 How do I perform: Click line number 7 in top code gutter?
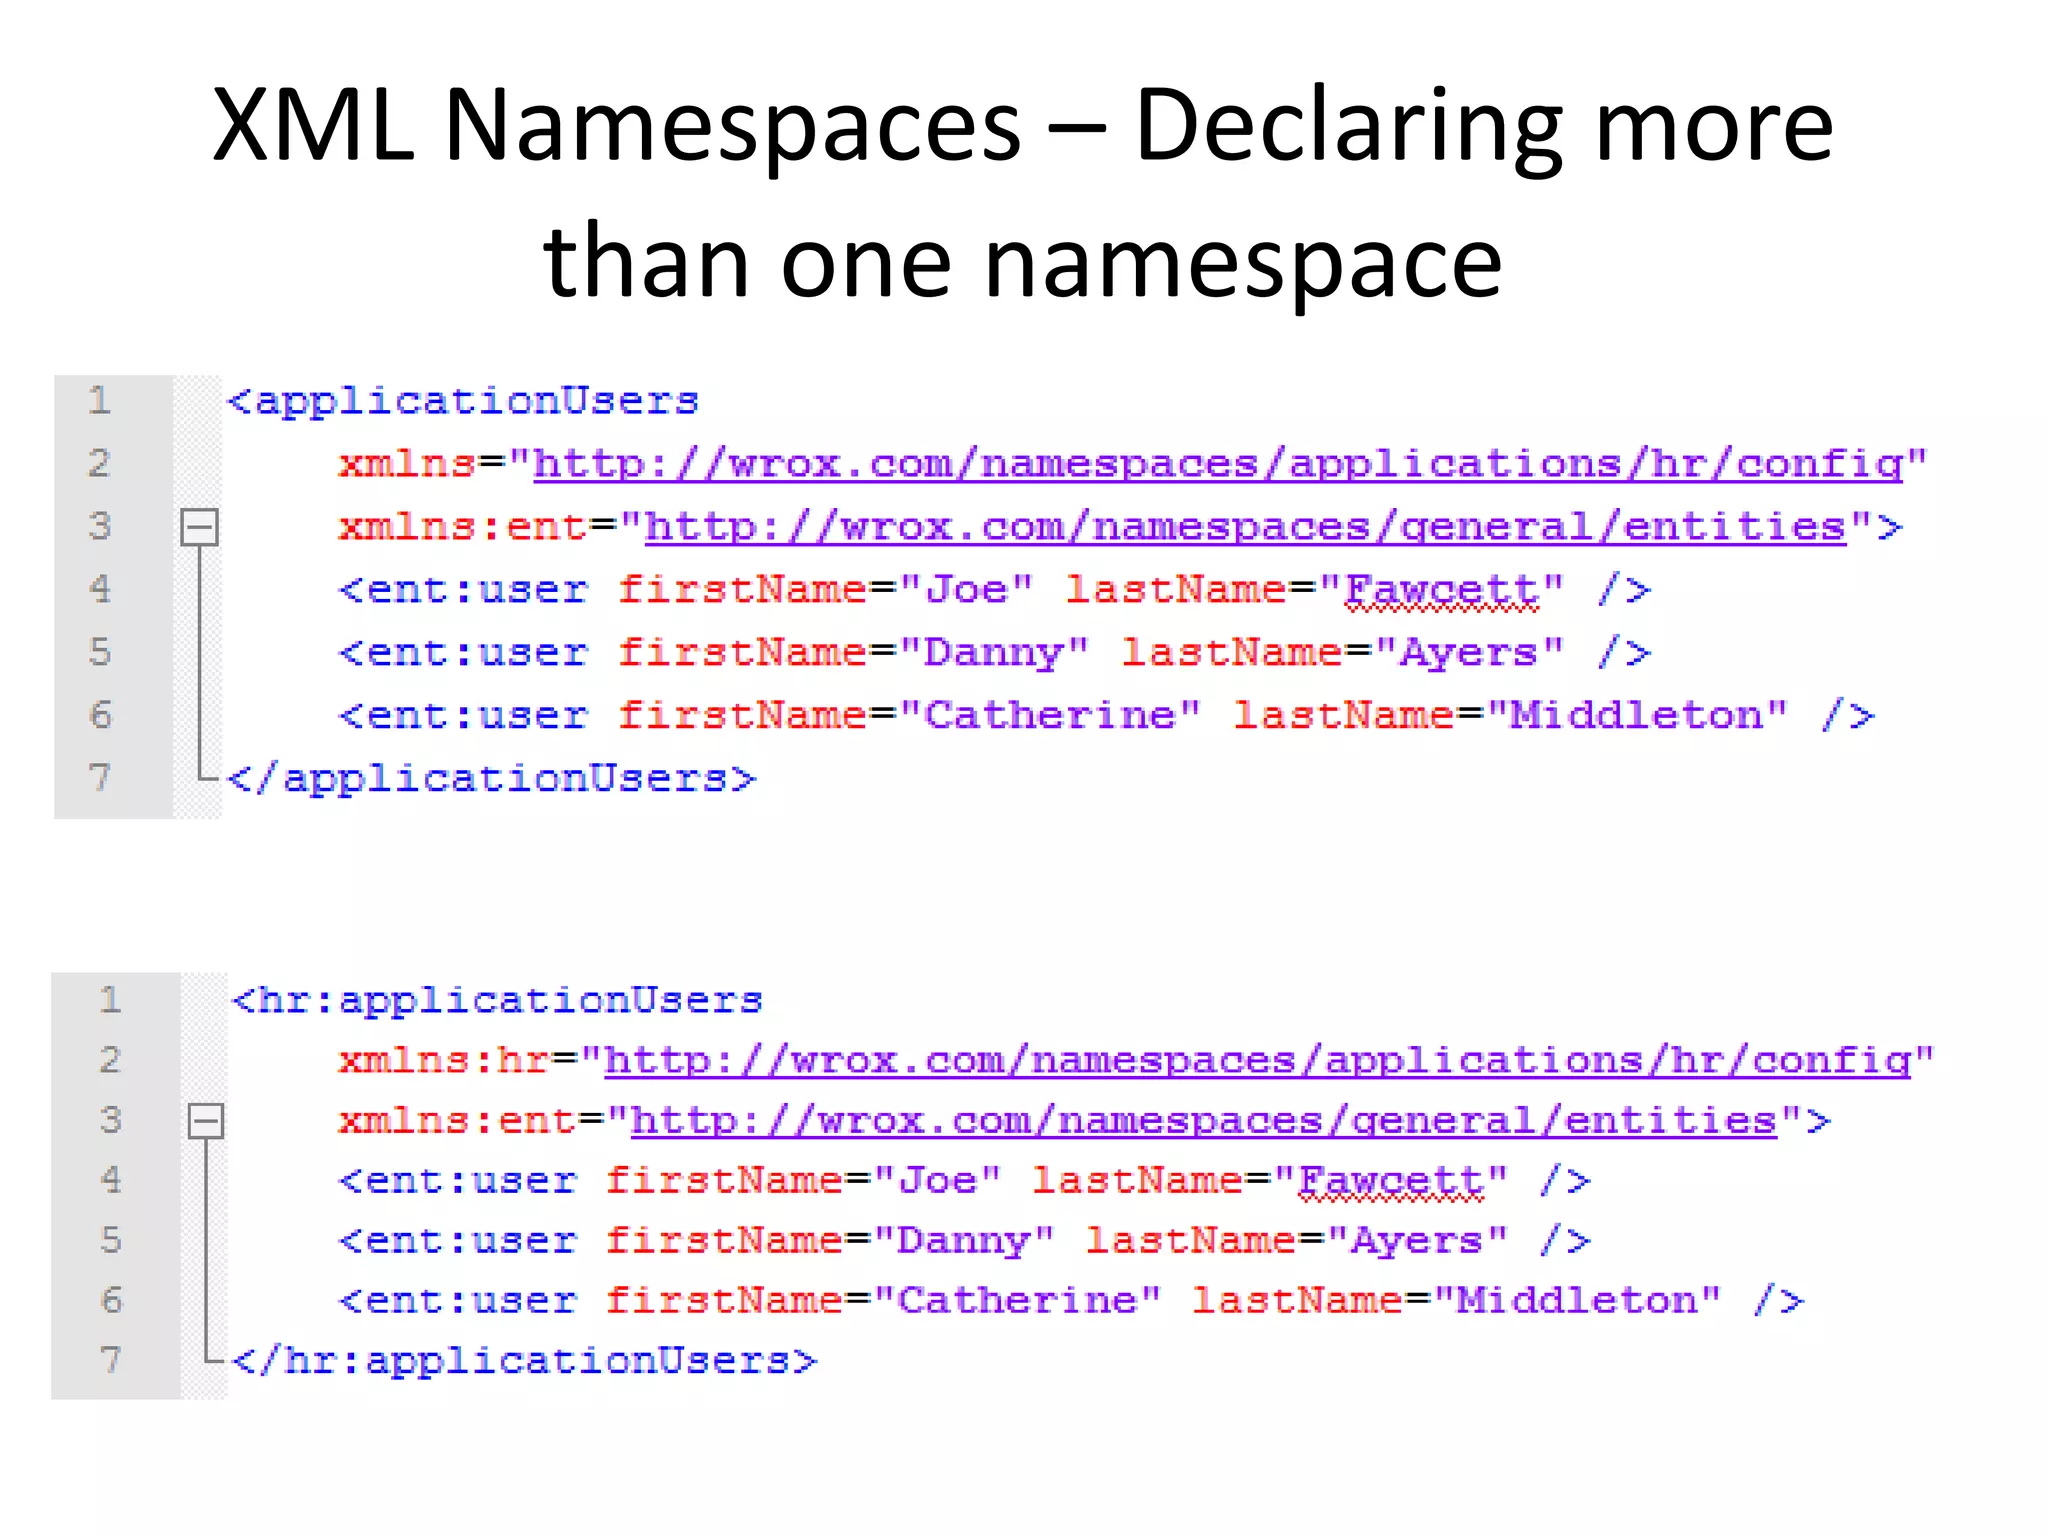(x=99, y=777)
